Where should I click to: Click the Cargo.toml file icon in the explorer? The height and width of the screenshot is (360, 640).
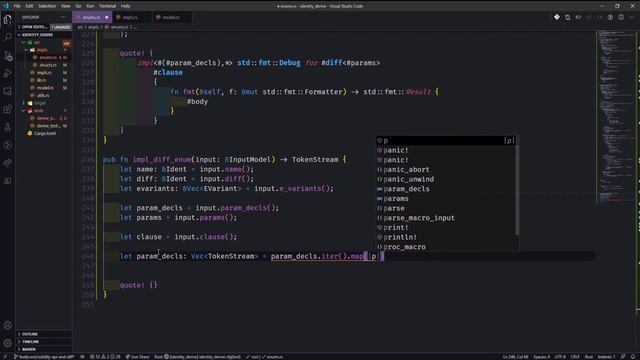[x=29, y=133]
